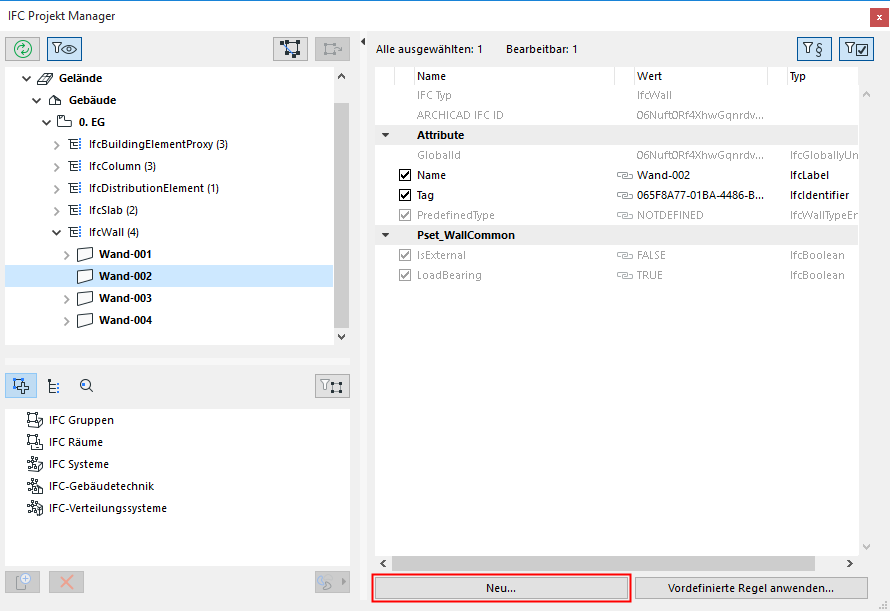The height and width of the screenshot is (611, 890).
Task: Click the link icon beside Wand-002 value
Action: tap(624, 175)
